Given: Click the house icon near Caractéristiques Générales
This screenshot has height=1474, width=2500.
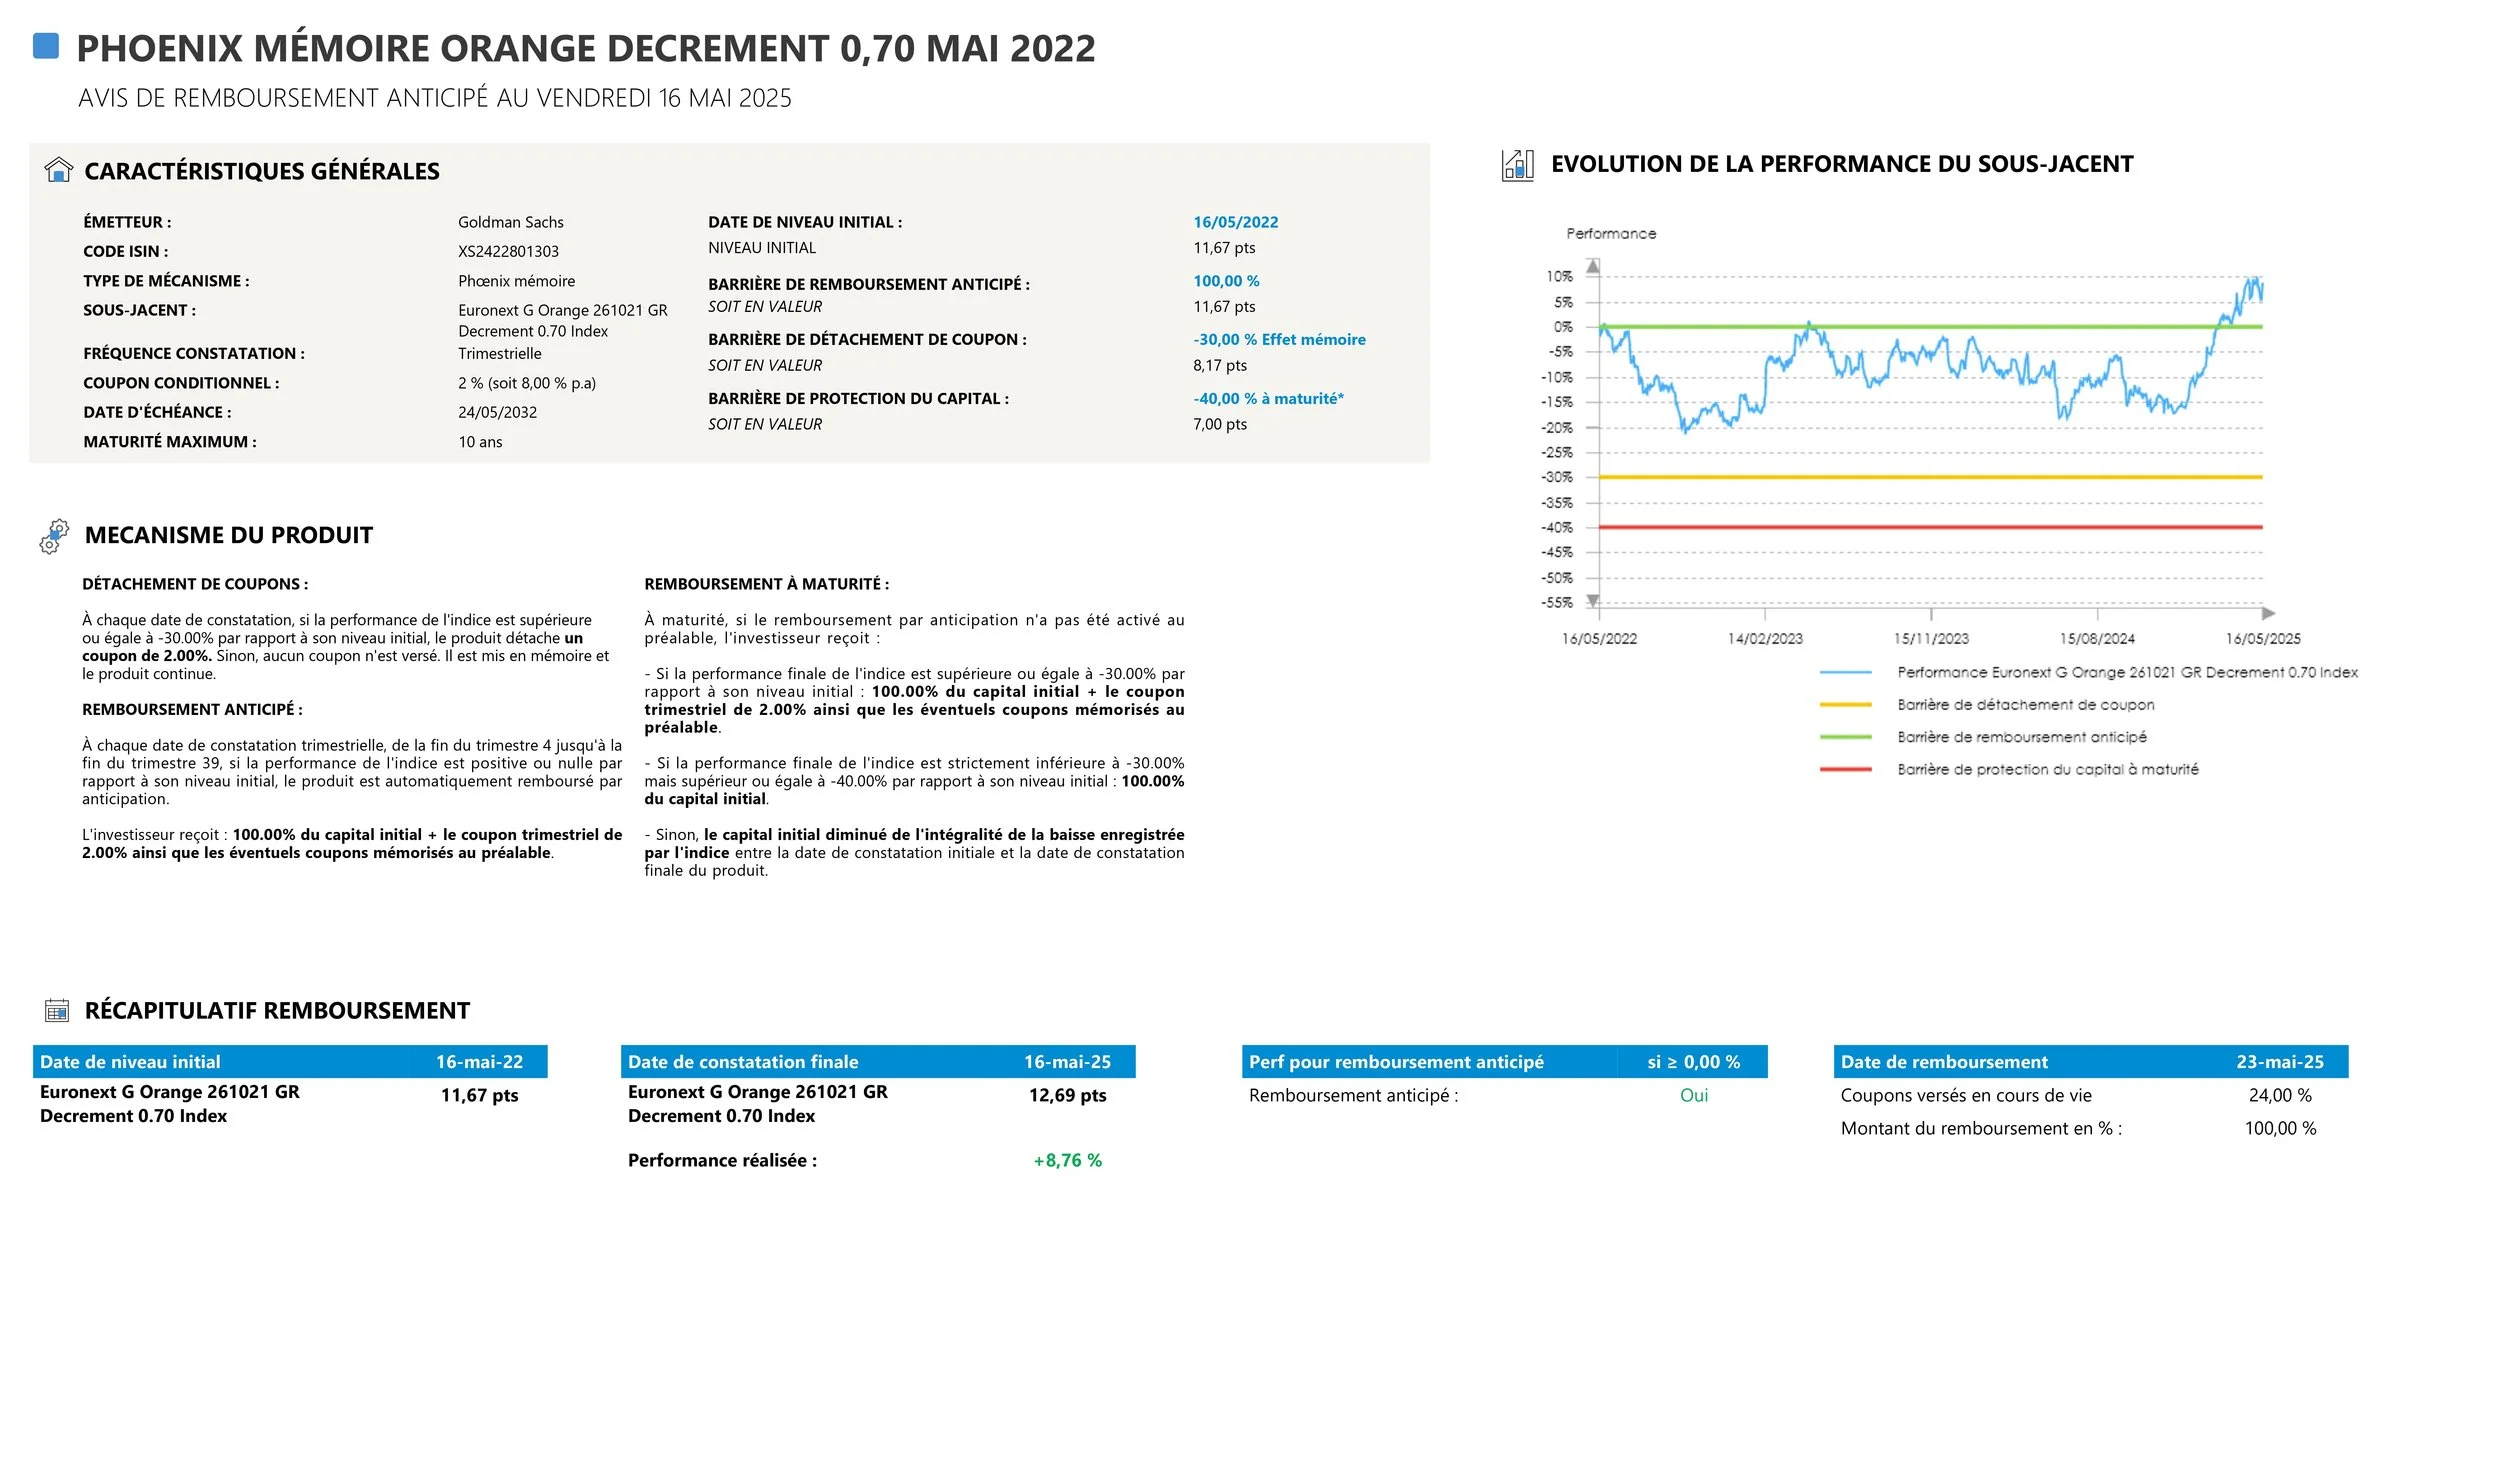Looking at the screenshot, I should point(59,170).
